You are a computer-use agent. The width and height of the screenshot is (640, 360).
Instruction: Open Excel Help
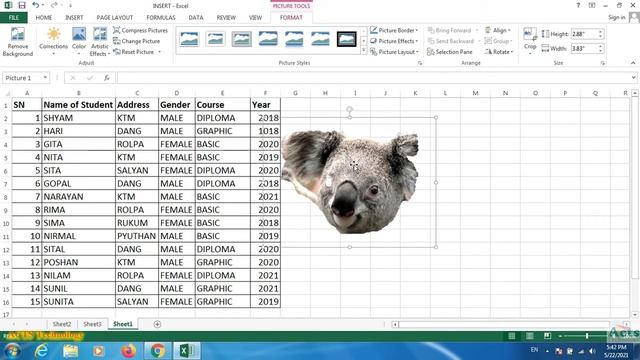point(578,5)
